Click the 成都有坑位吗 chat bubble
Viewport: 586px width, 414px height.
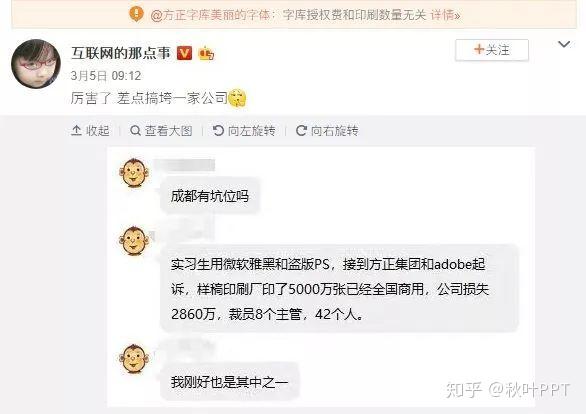coord(210,196)
